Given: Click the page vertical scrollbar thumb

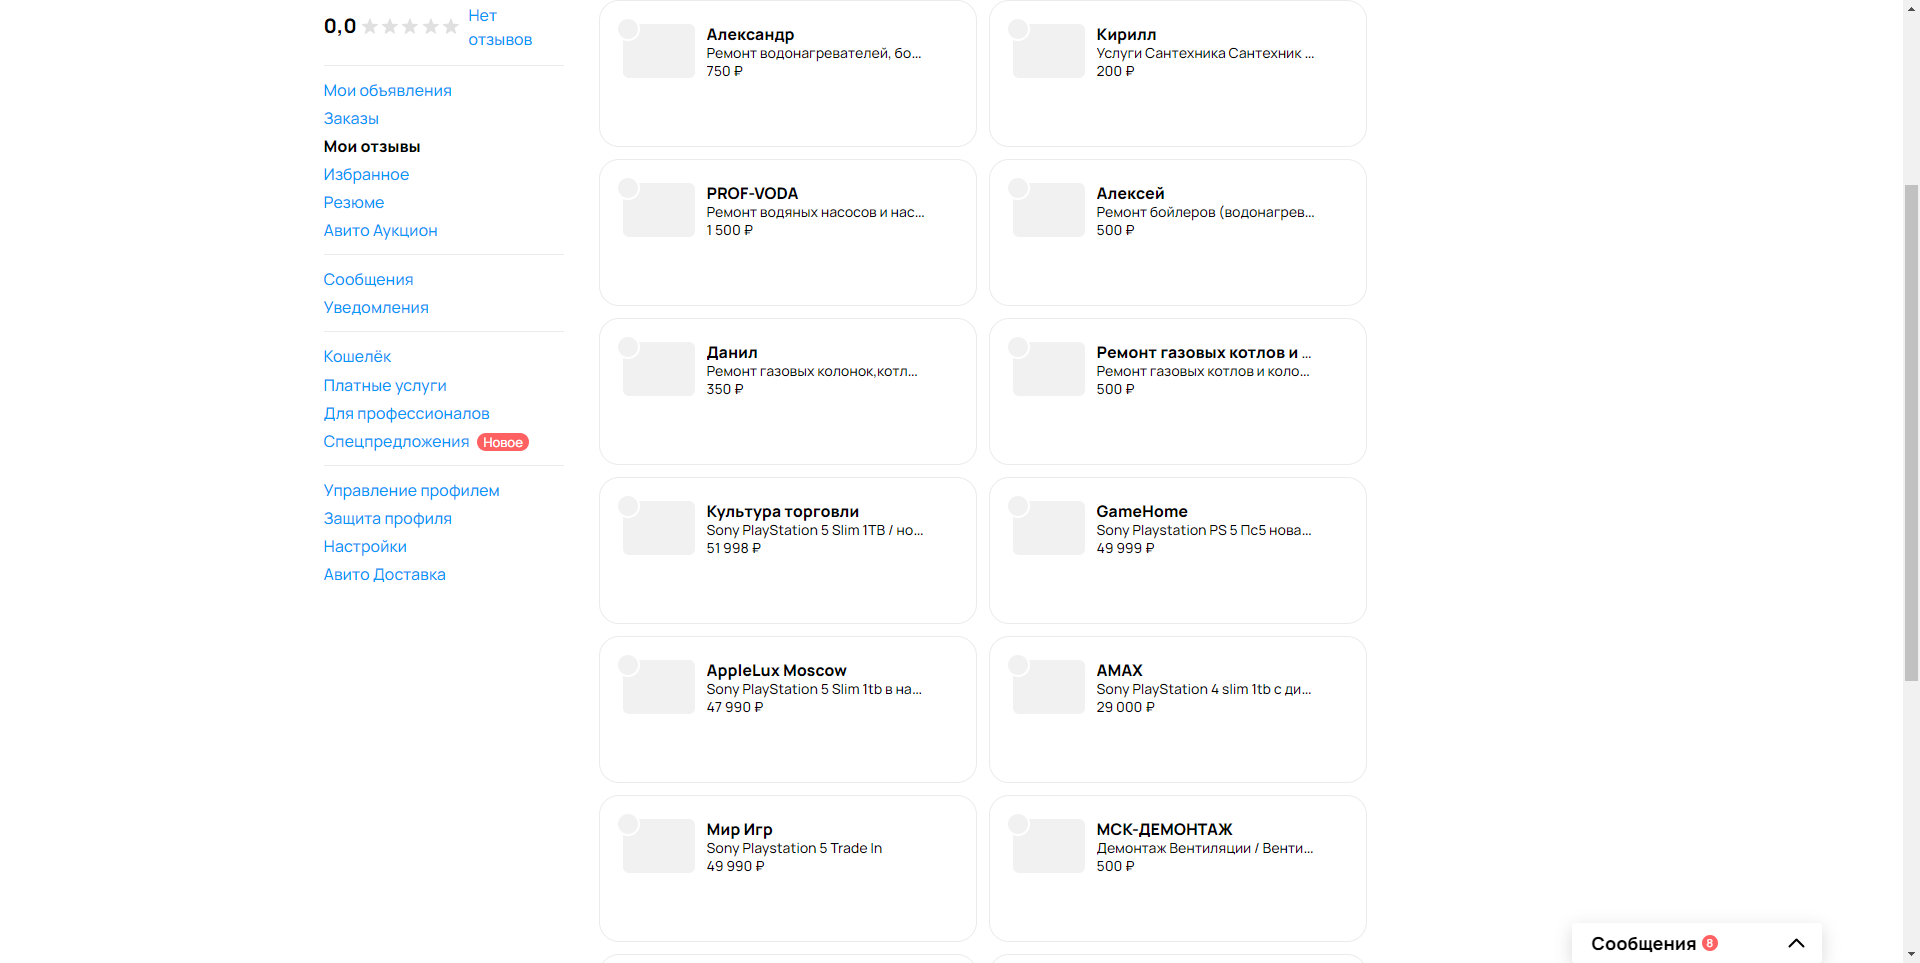Looking at the screenshot, I should pyautogui.click(x=1911, y=432).
